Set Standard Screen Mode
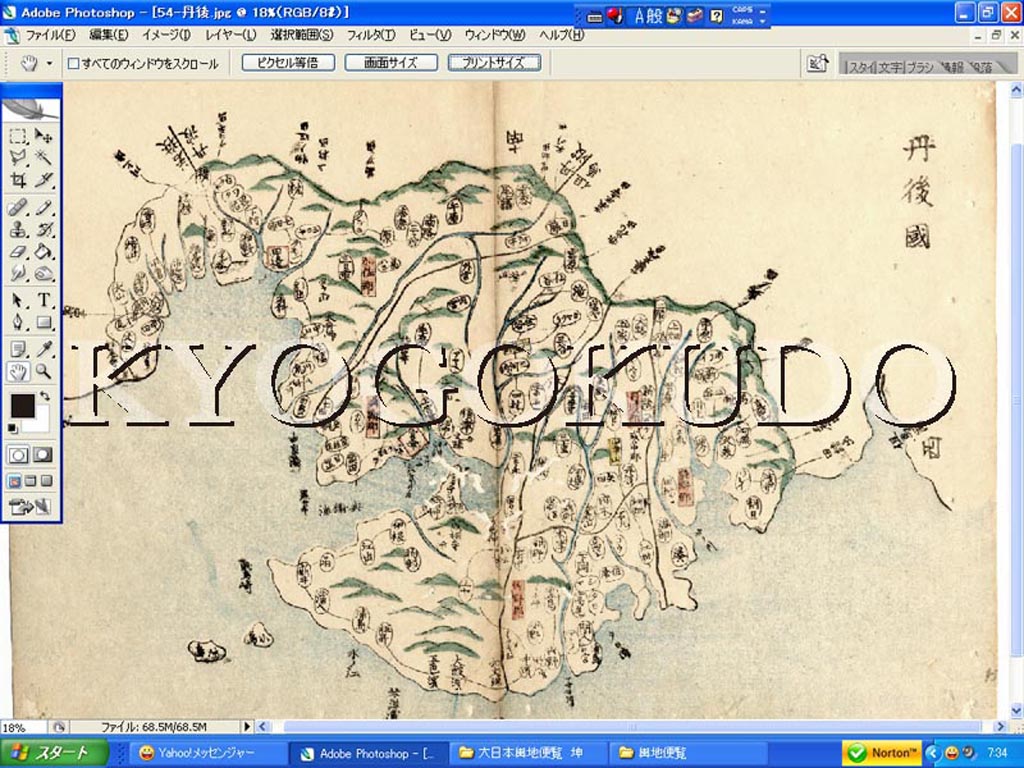Screen dimensions: 1024x768 (x=14, y=481)
